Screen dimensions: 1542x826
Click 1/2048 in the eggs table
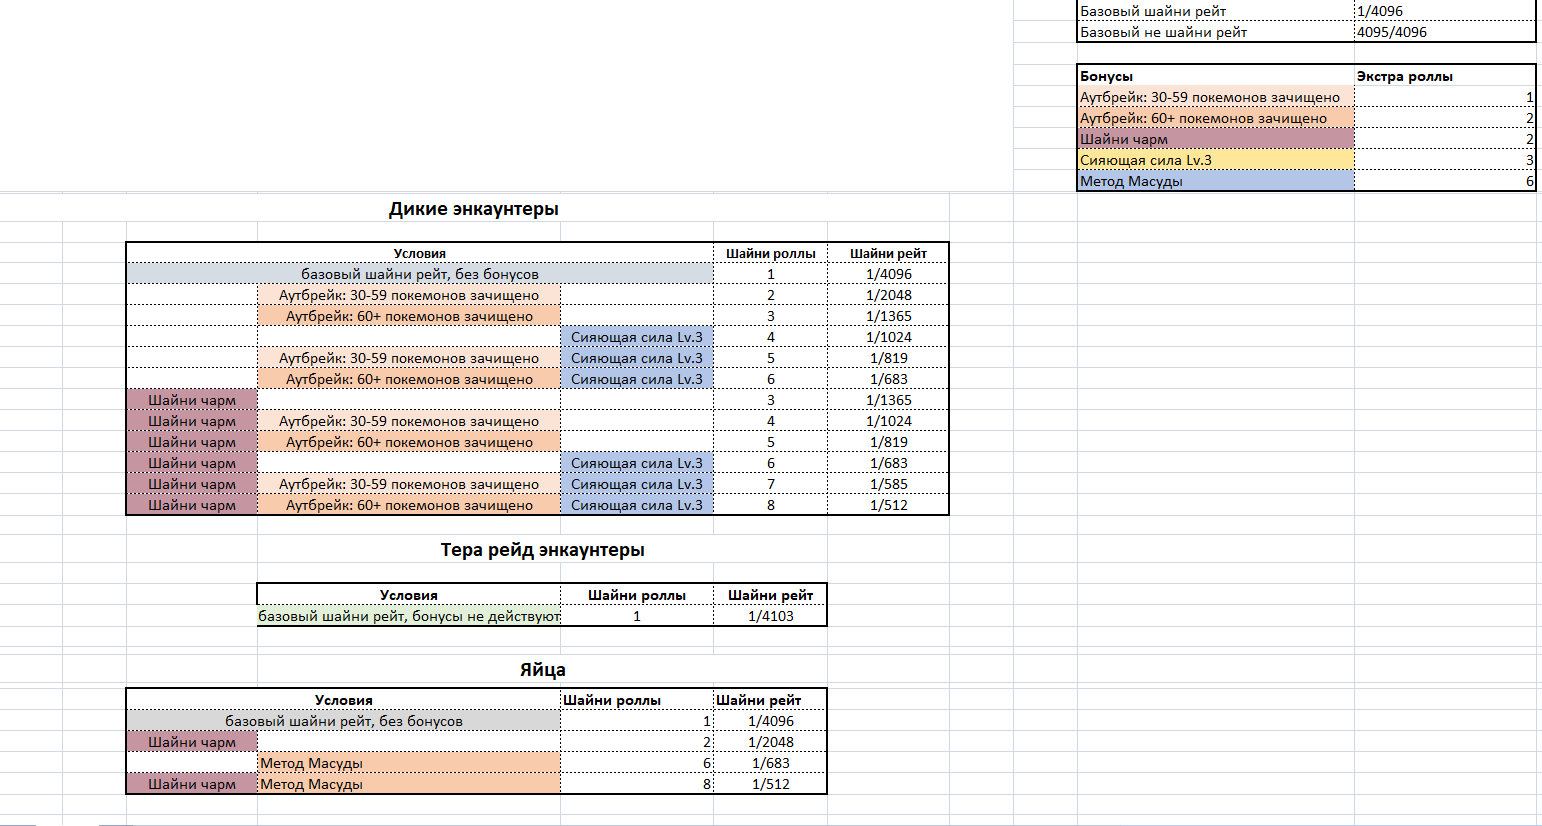[x=770, y=742]
